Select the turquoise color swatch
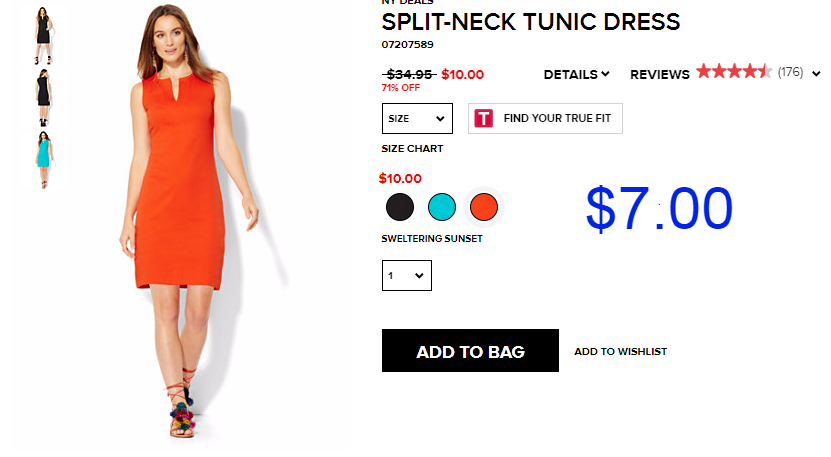831x457 pixels. [441, 207]
